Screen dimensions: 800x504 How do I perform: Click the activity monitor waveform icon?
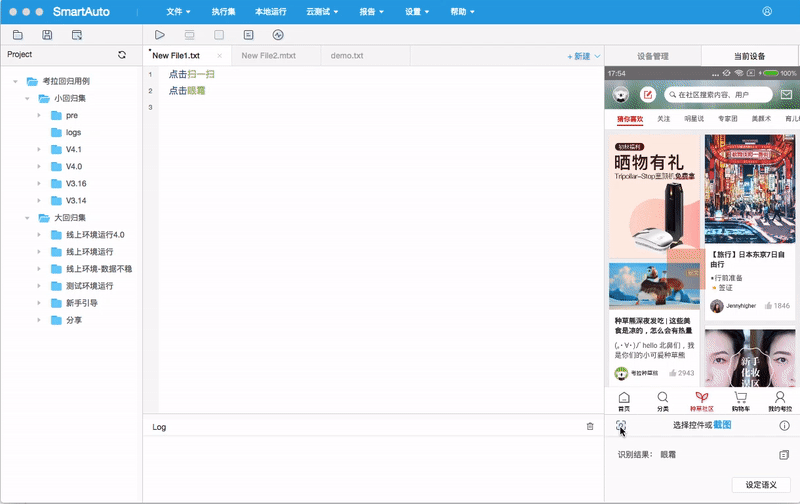point(278,35)
